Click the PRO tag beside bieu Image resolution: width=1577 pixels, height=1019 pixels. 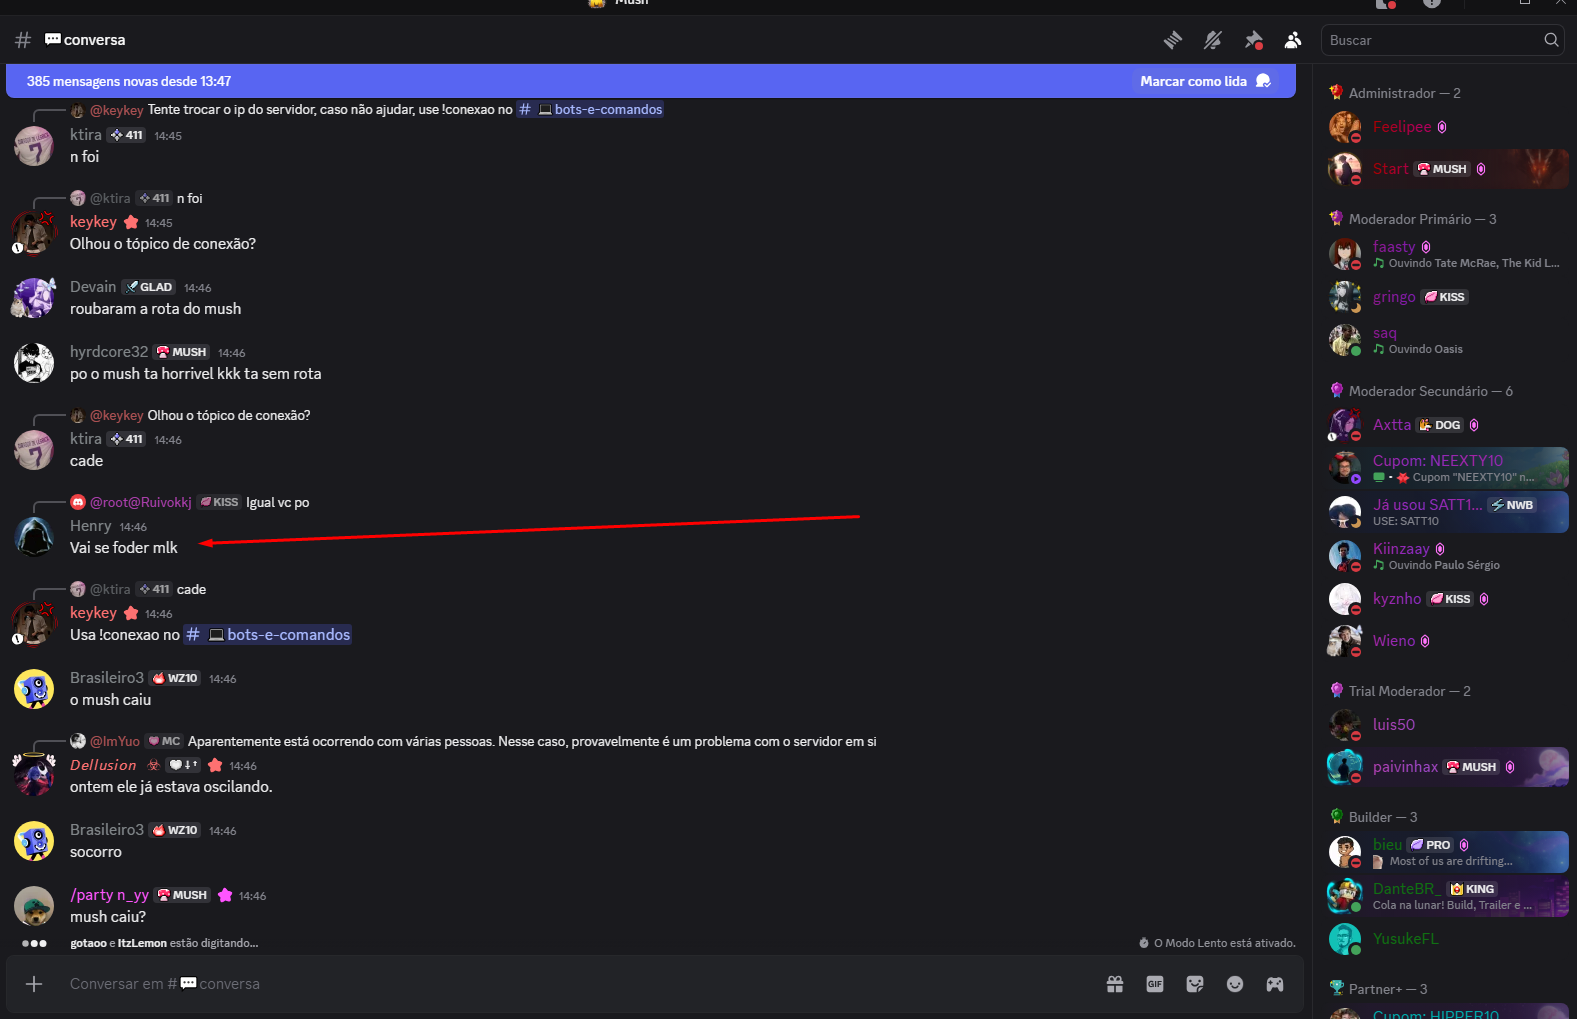pyautogui.click(x=1430, y=845)
